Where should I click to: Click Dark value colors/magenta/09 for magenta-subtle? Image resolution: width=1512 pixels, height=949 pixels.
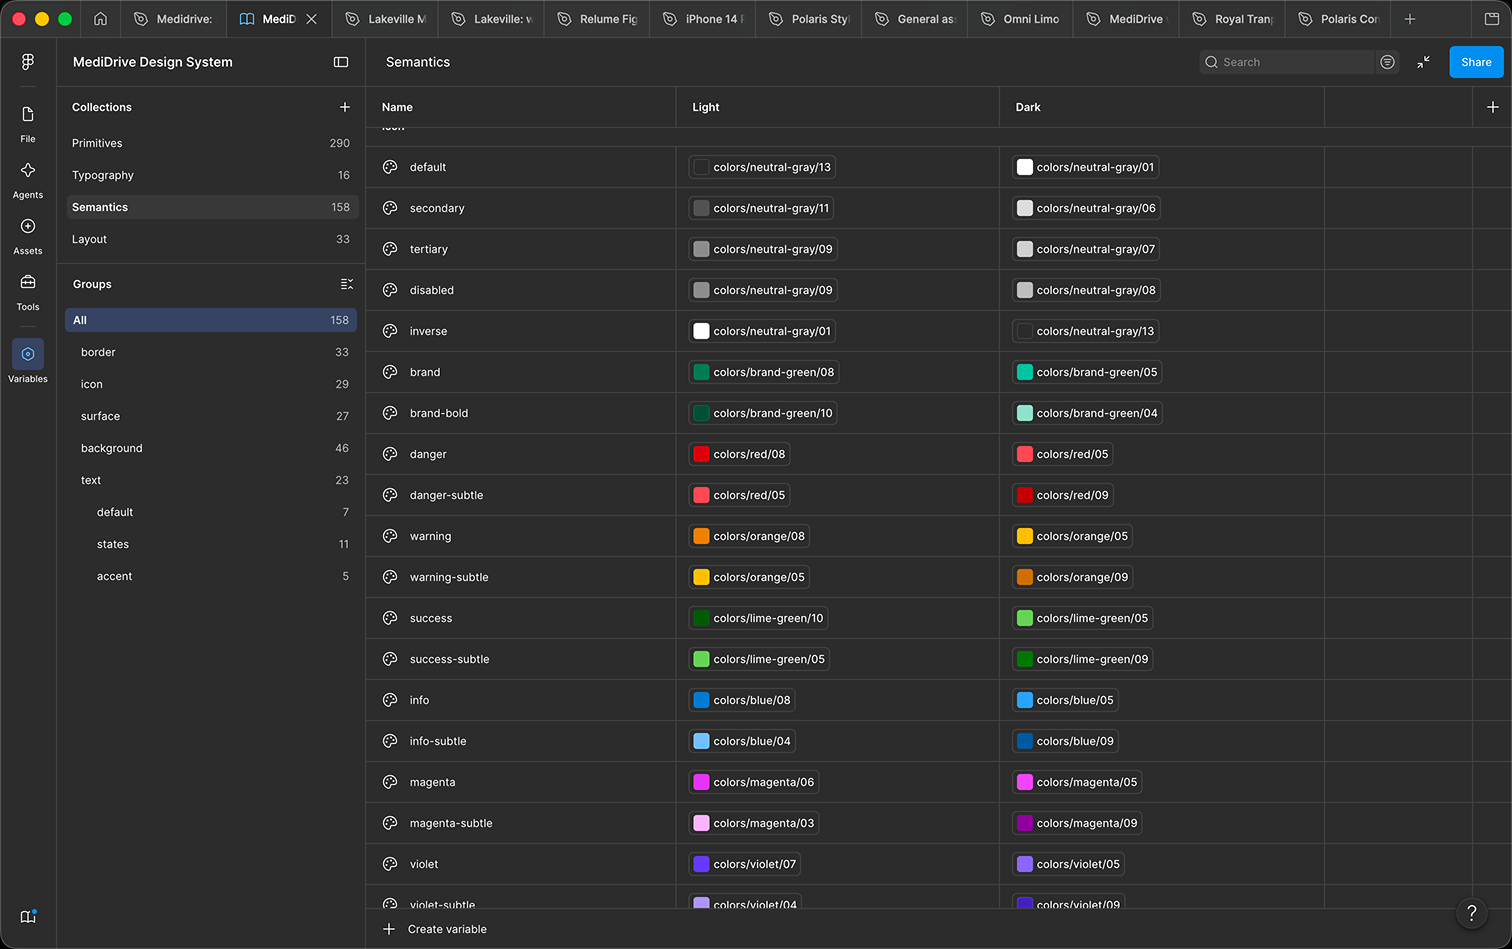point(1077,823)
